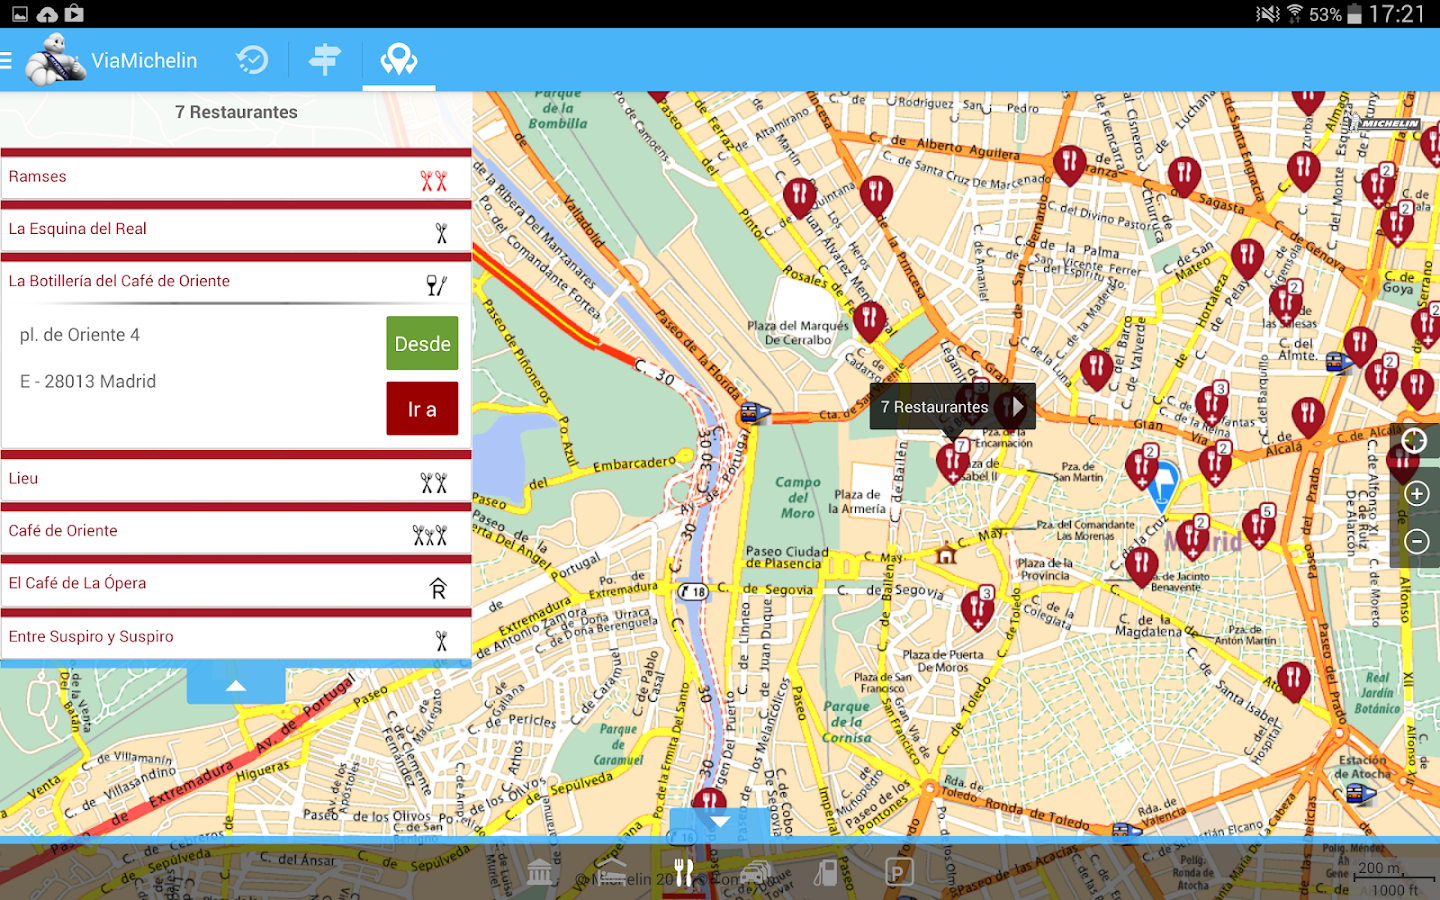The width and height of the screenshot is (1440, 900).
Task: Expand the Ramses restaurant entry
Action: [236, 177]
